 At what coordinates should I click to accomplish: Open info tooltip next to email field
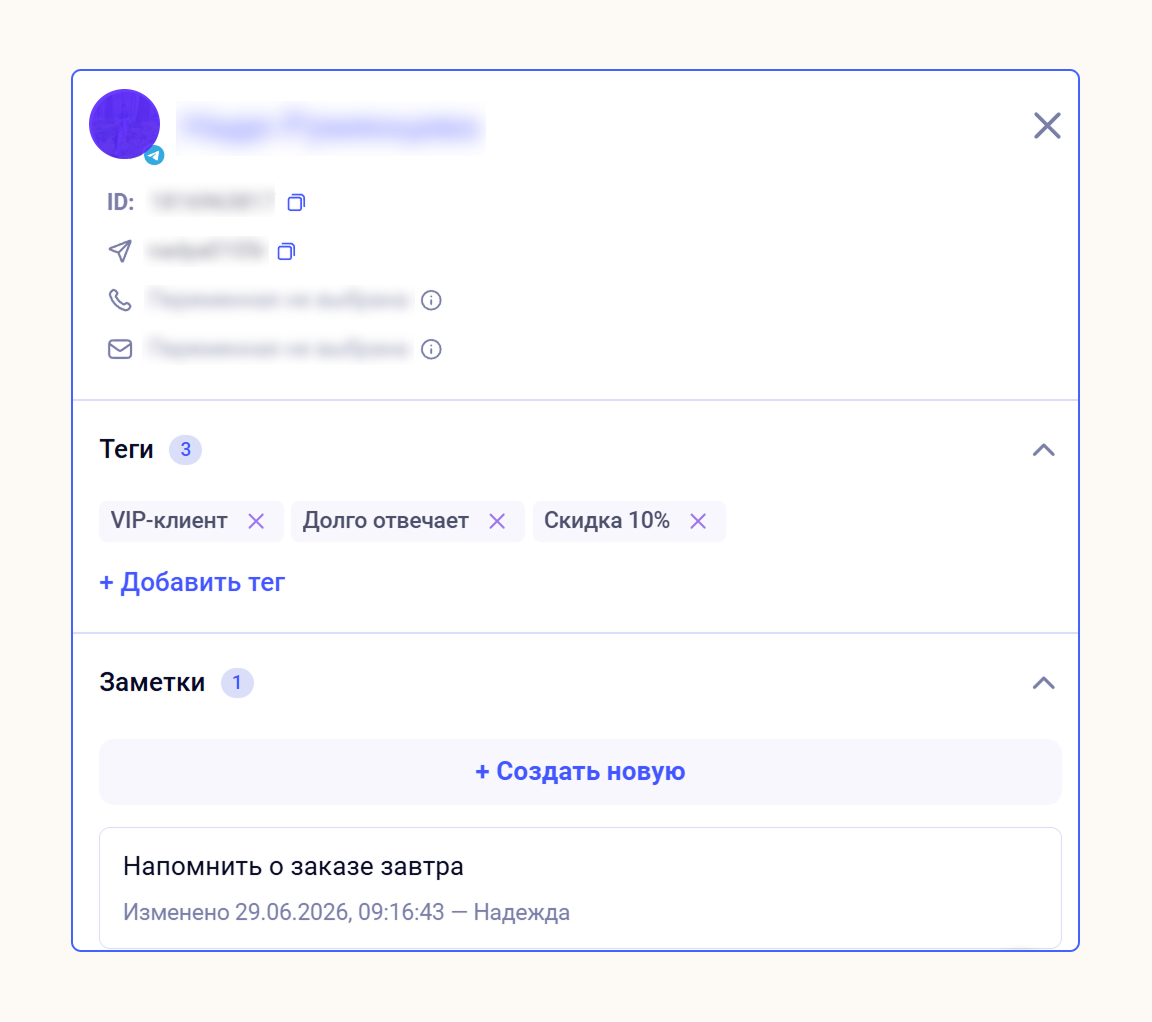(x=431, y=349)
